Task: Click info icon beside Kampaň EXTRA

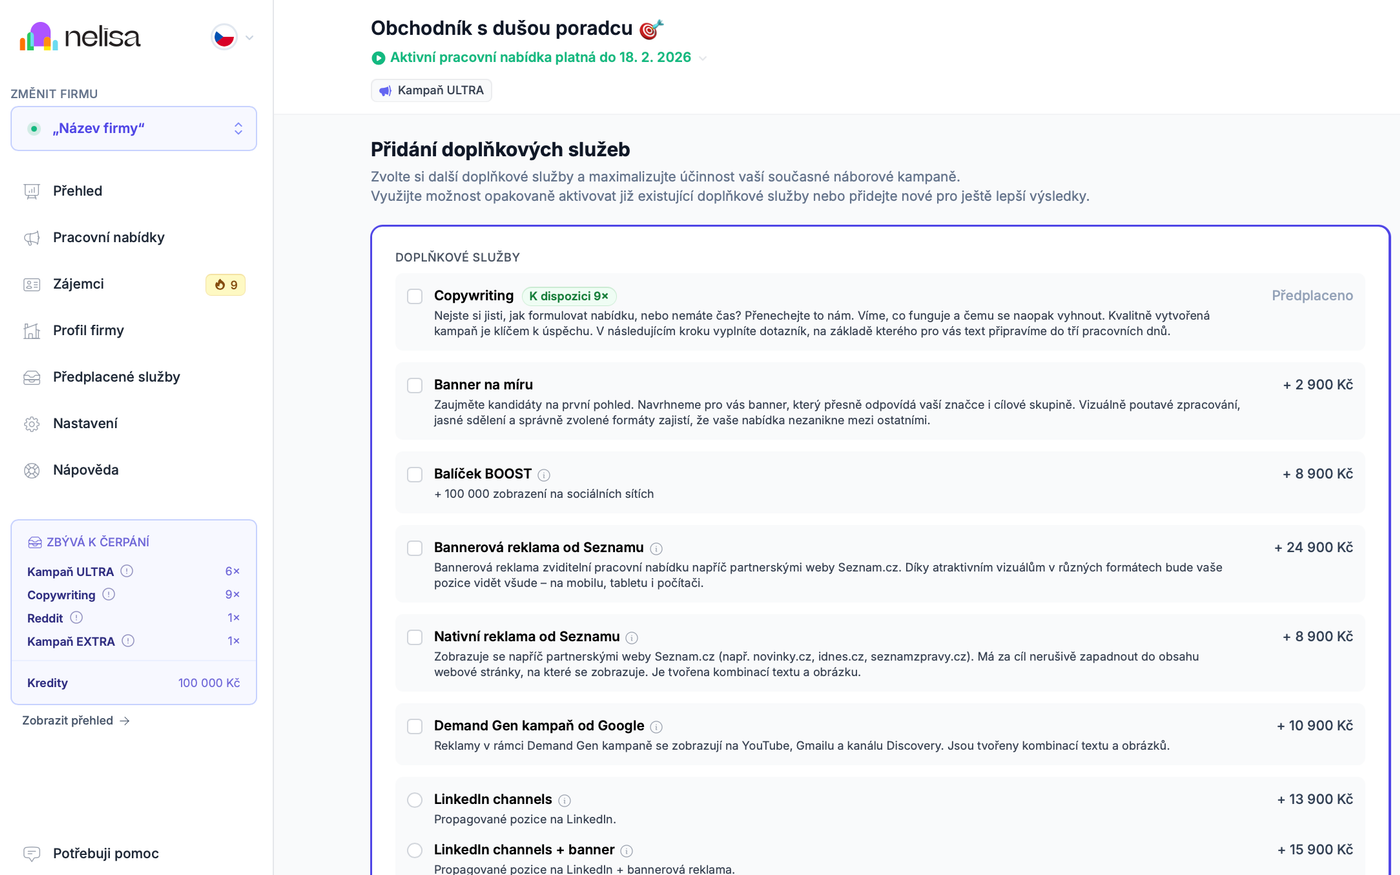Action: (x=128, y=641)
